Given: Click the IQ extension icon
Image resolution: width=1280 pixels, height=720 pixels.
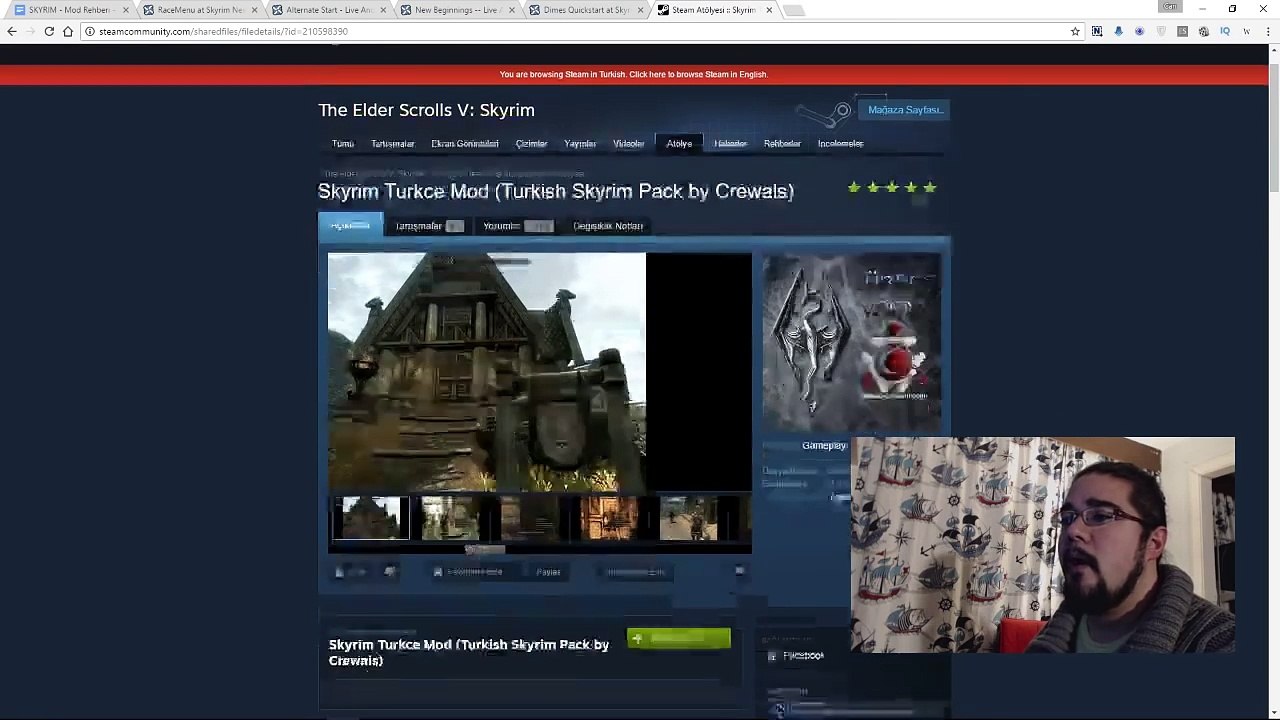Looking at the screenshot, I should (1224, 31).
